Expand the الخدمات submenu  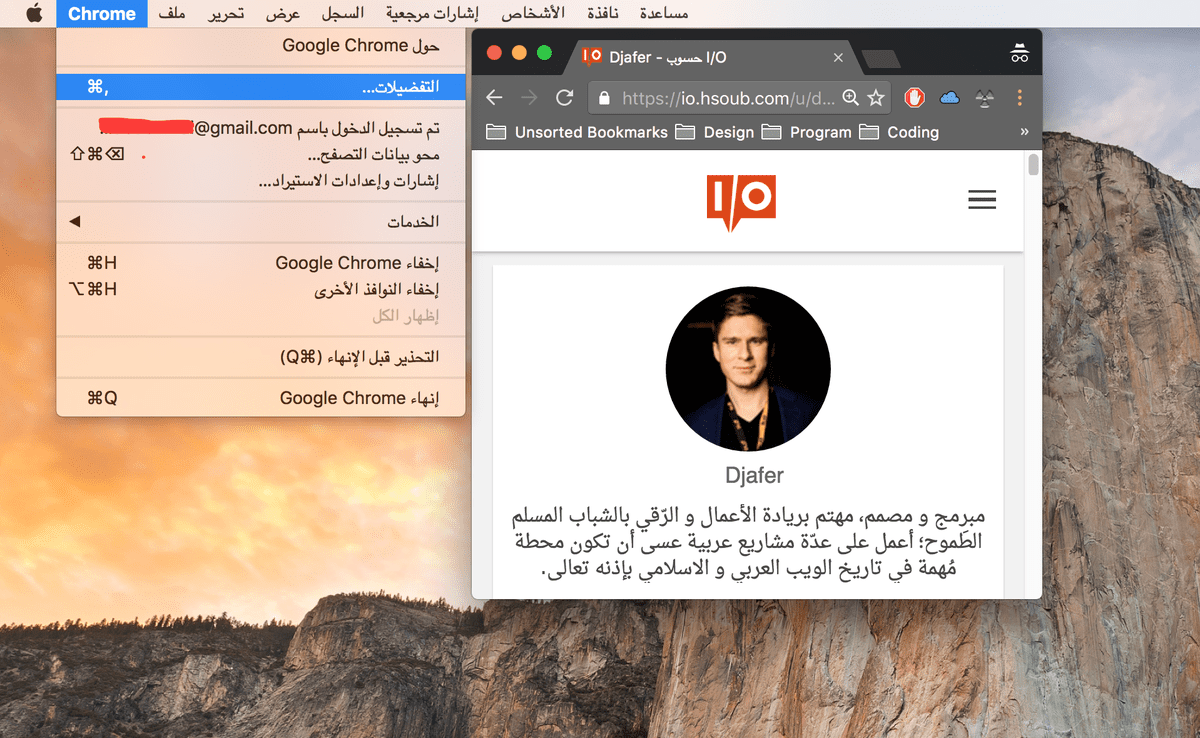click(258, 222)
